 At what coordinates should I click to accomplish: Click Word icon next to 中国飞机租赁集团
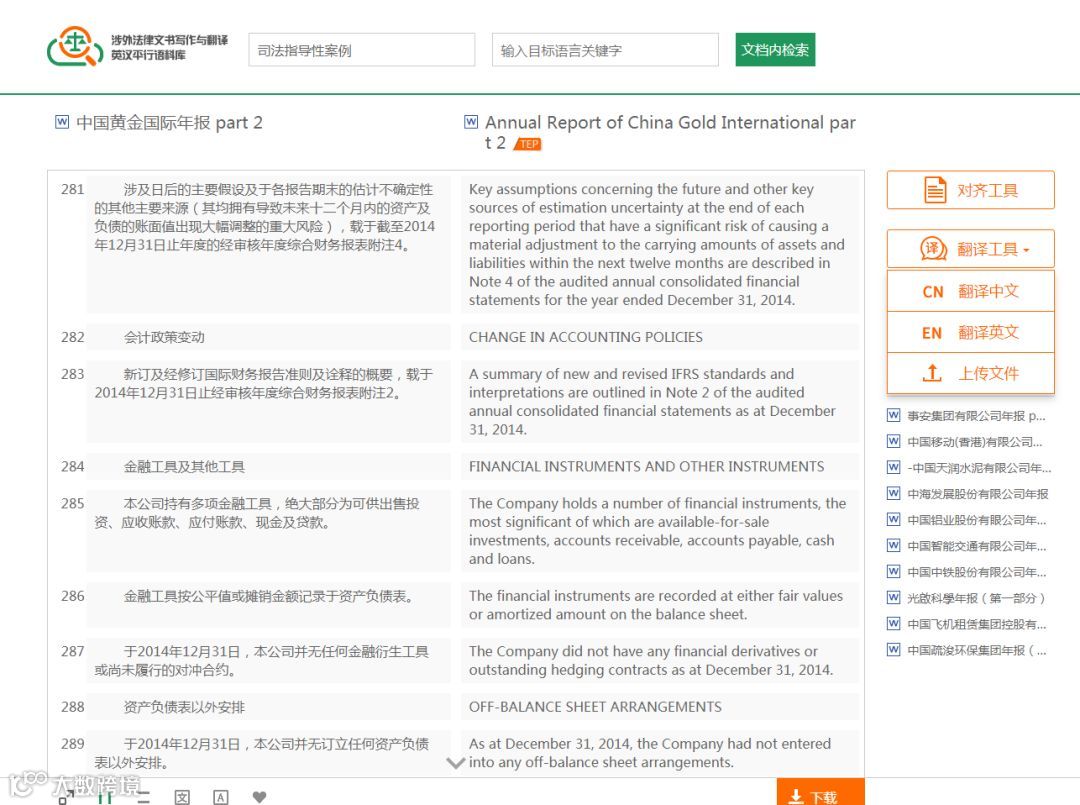(893, 623)
